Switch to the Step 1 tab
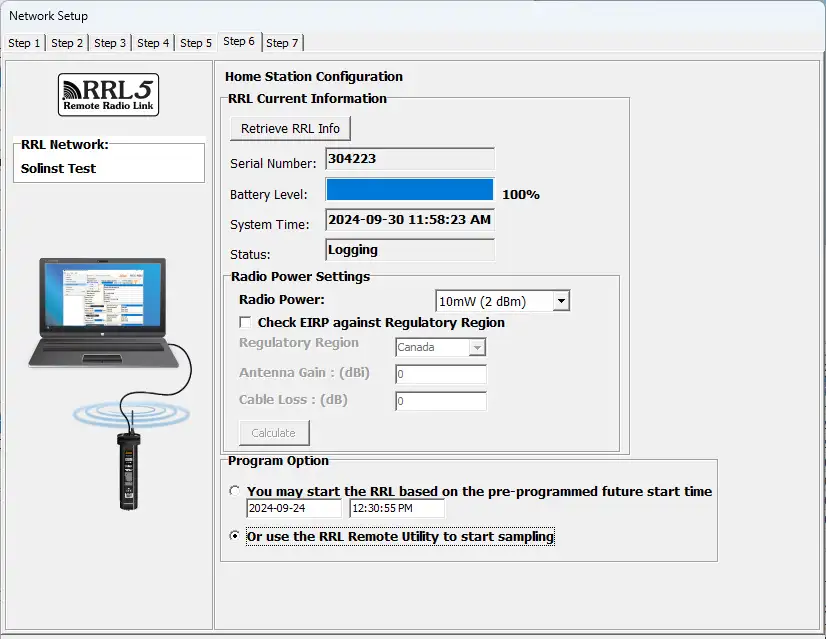 pos(25,43)
